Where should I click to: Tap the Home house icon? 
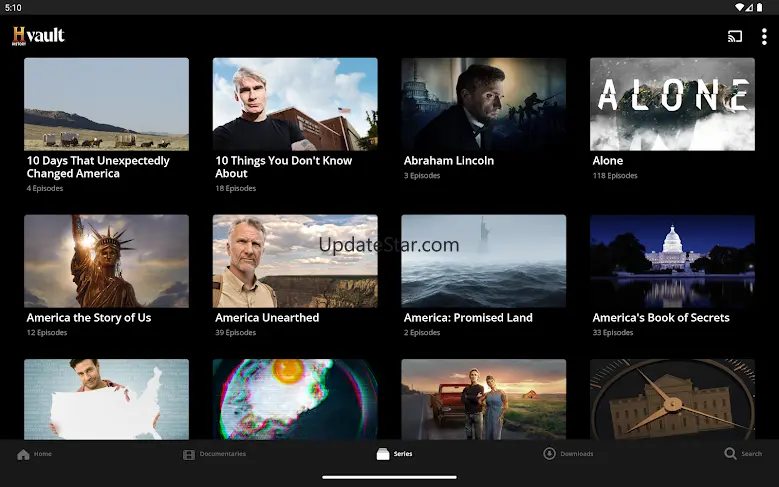point(23,454)
